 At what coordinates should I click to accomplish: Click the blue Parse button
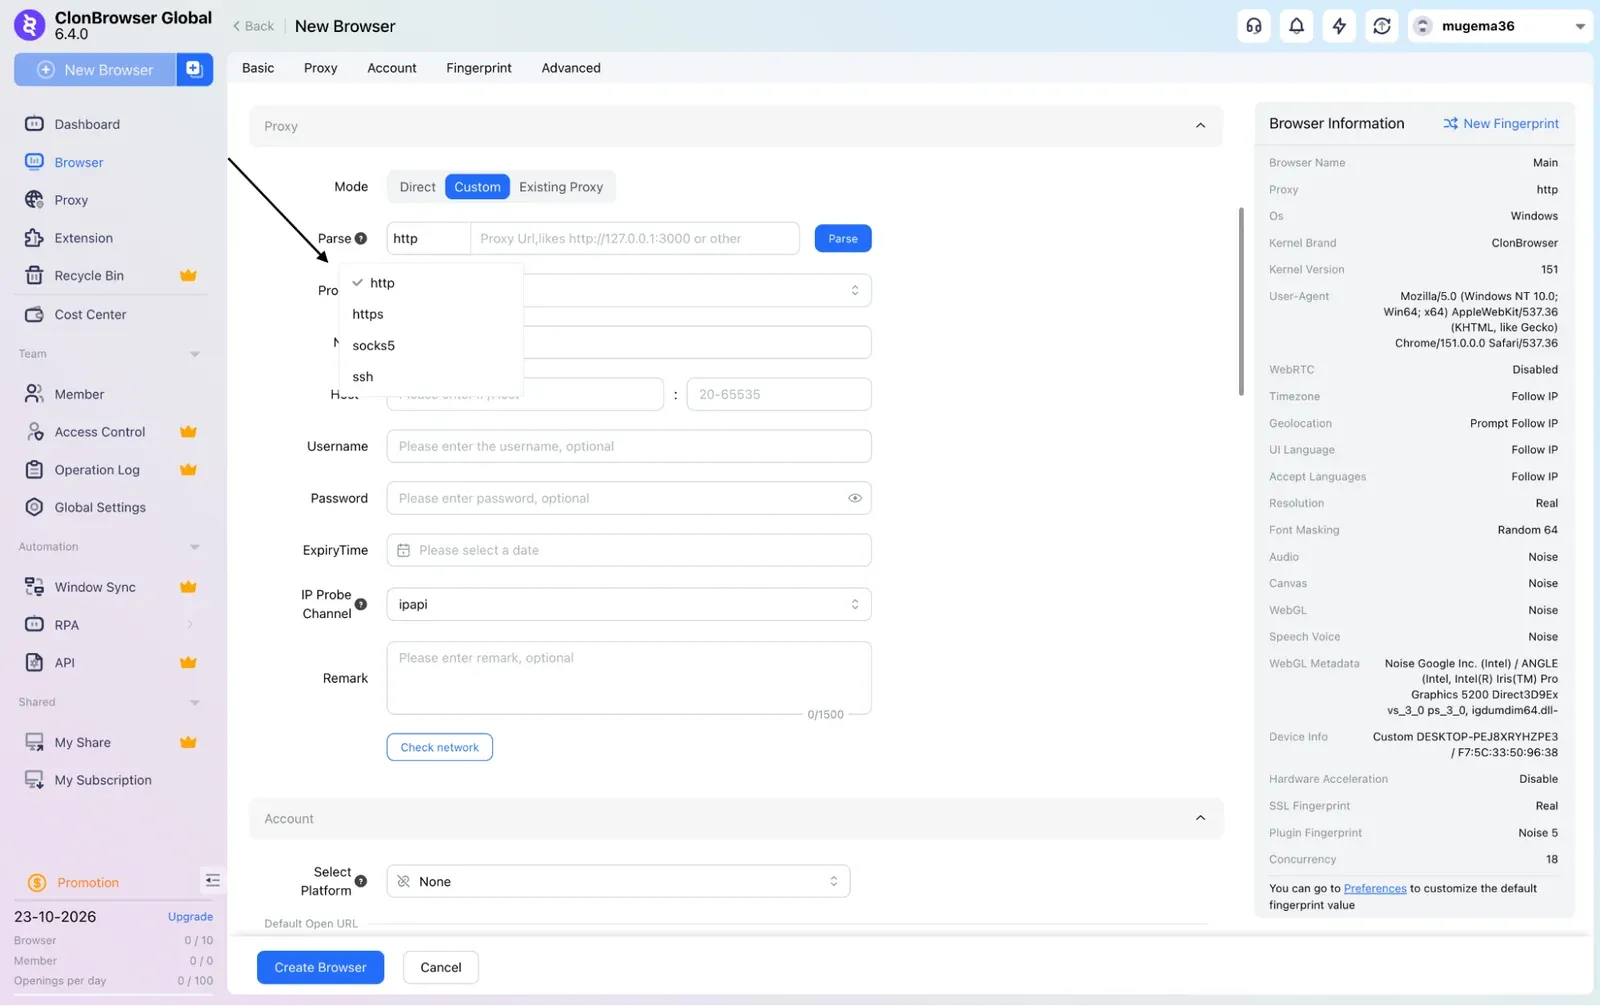pos(843,238)
